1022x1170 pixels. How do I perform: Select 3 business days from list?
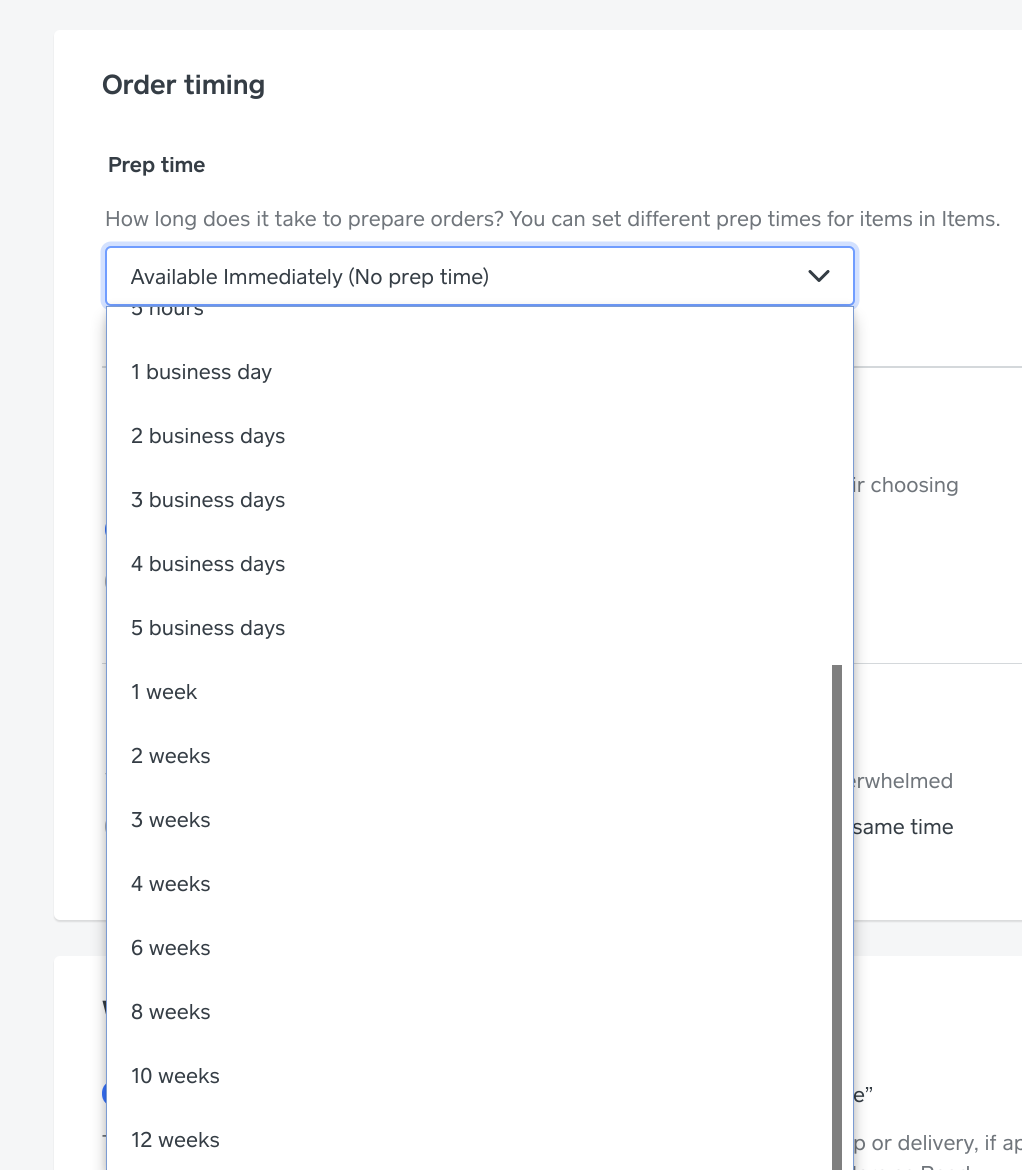[x=208, y=500]
